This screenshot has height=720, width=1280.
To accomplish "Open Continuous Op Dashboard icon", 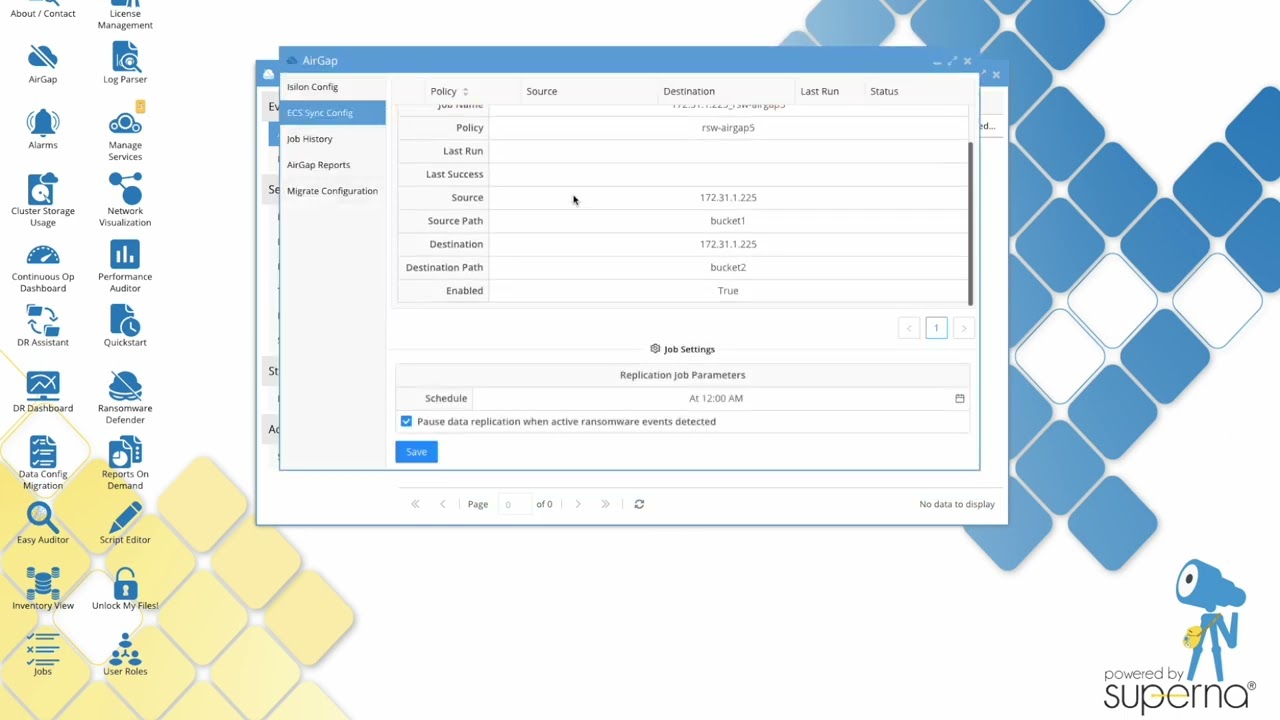I will 42,266.
